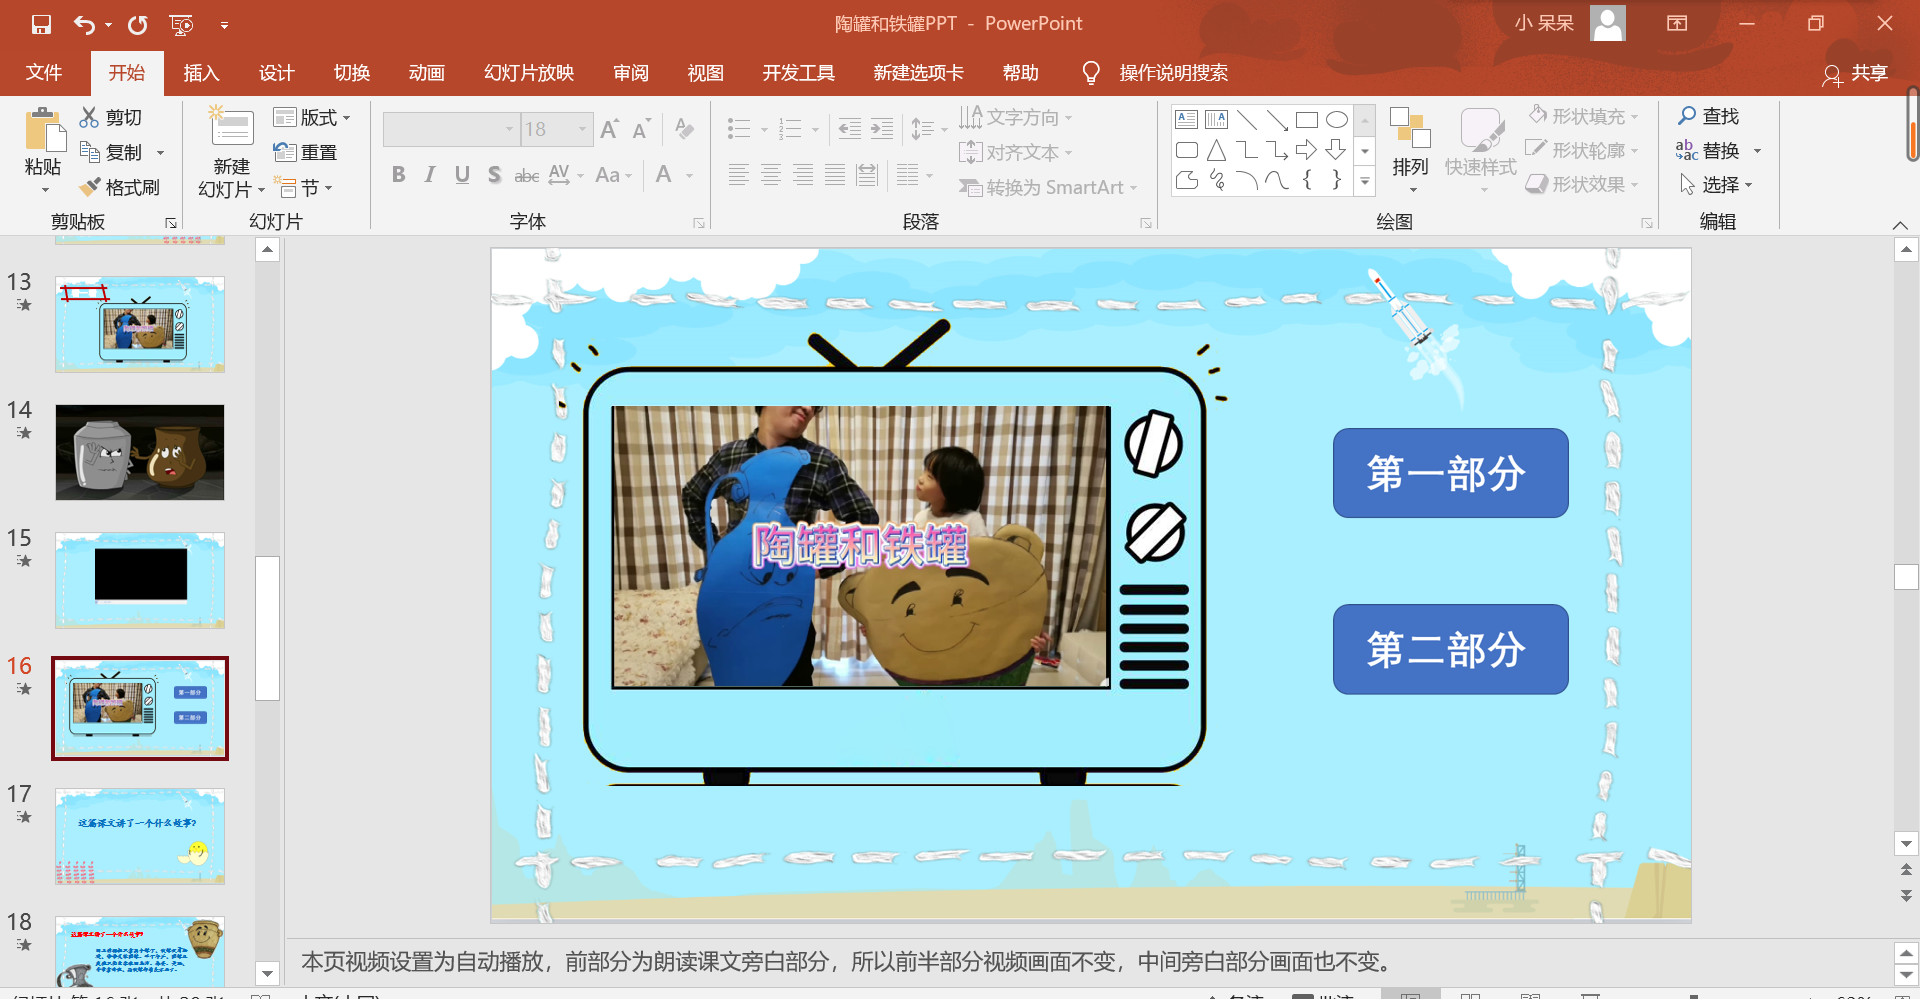Open font color dropdown arrow

(x=690, y=175)
